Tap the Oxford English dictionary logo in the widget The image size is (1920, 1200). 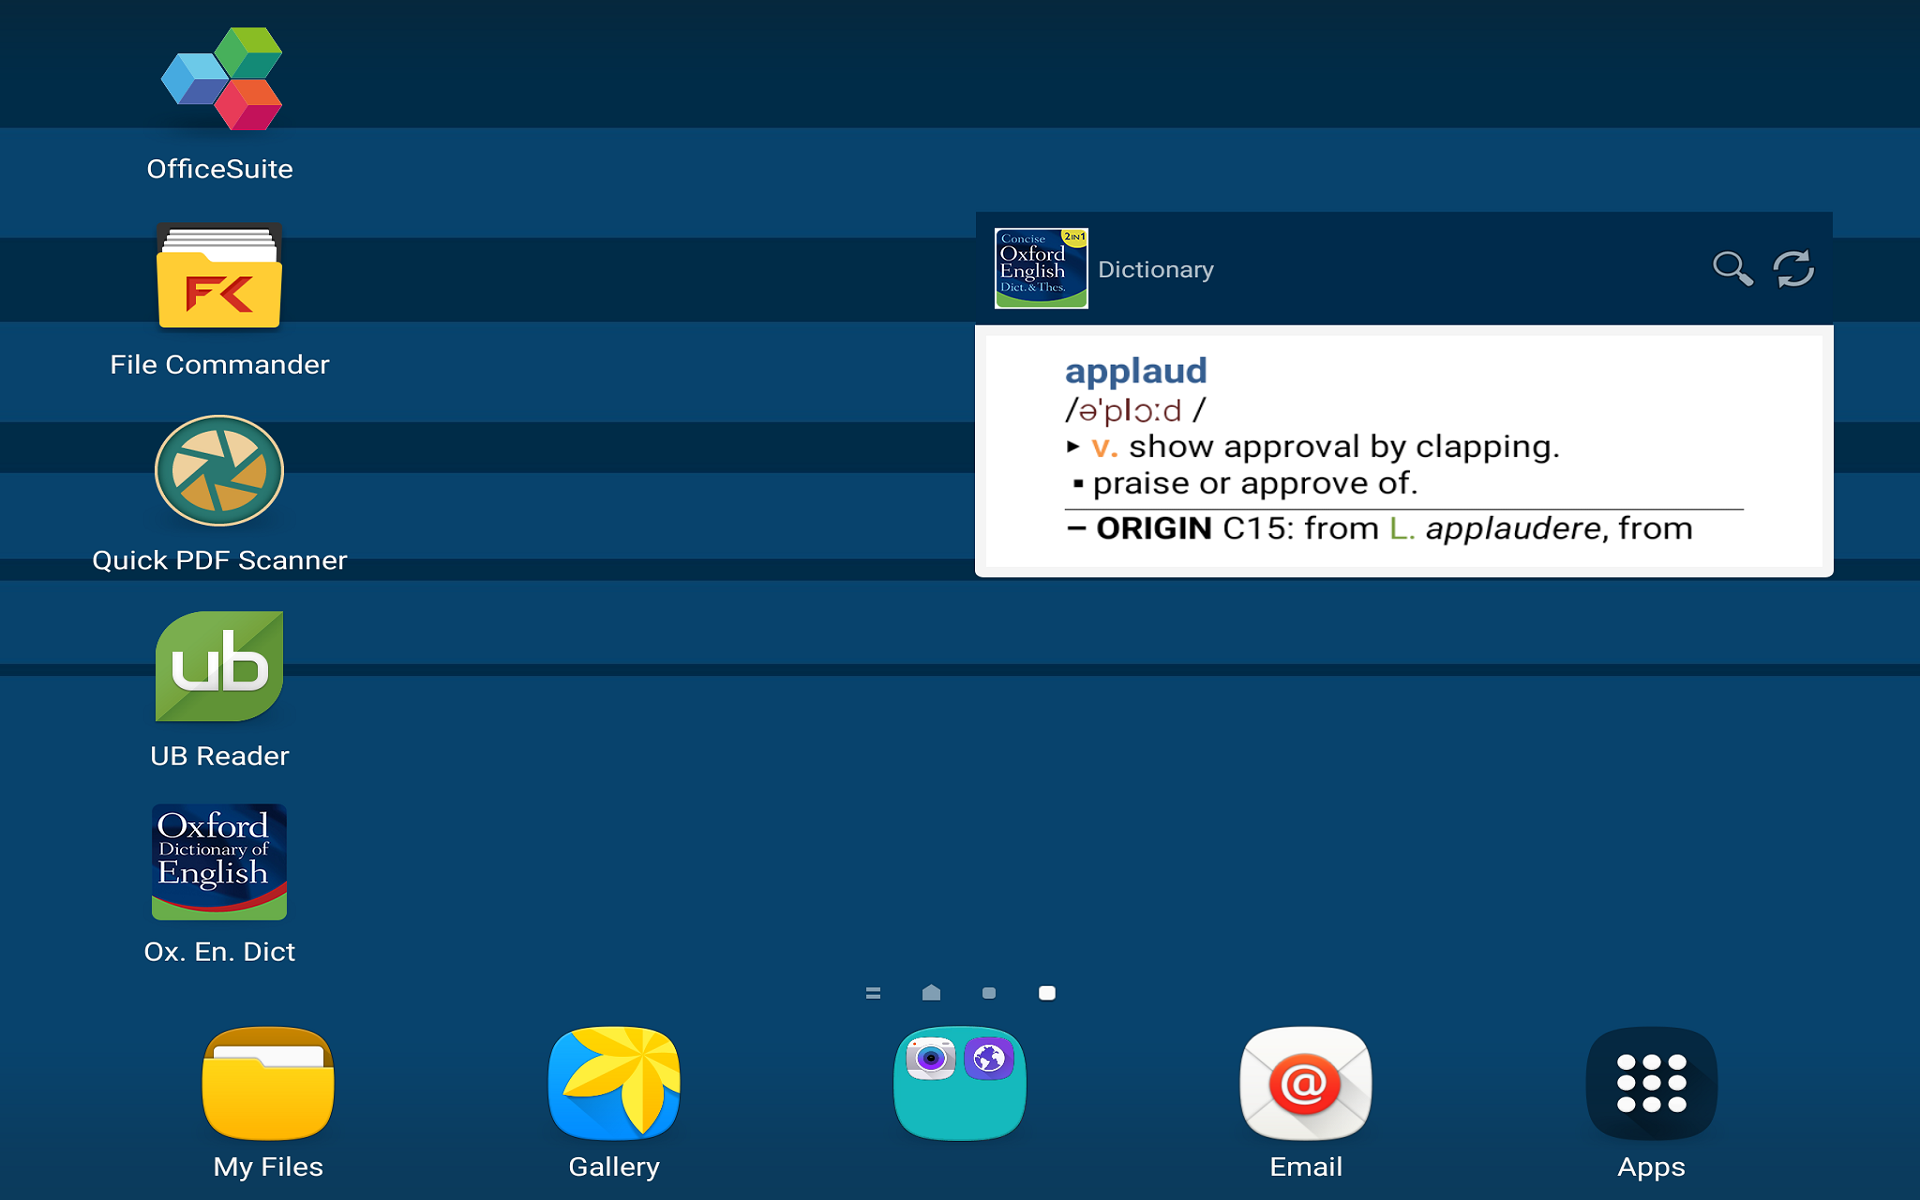1040,267
